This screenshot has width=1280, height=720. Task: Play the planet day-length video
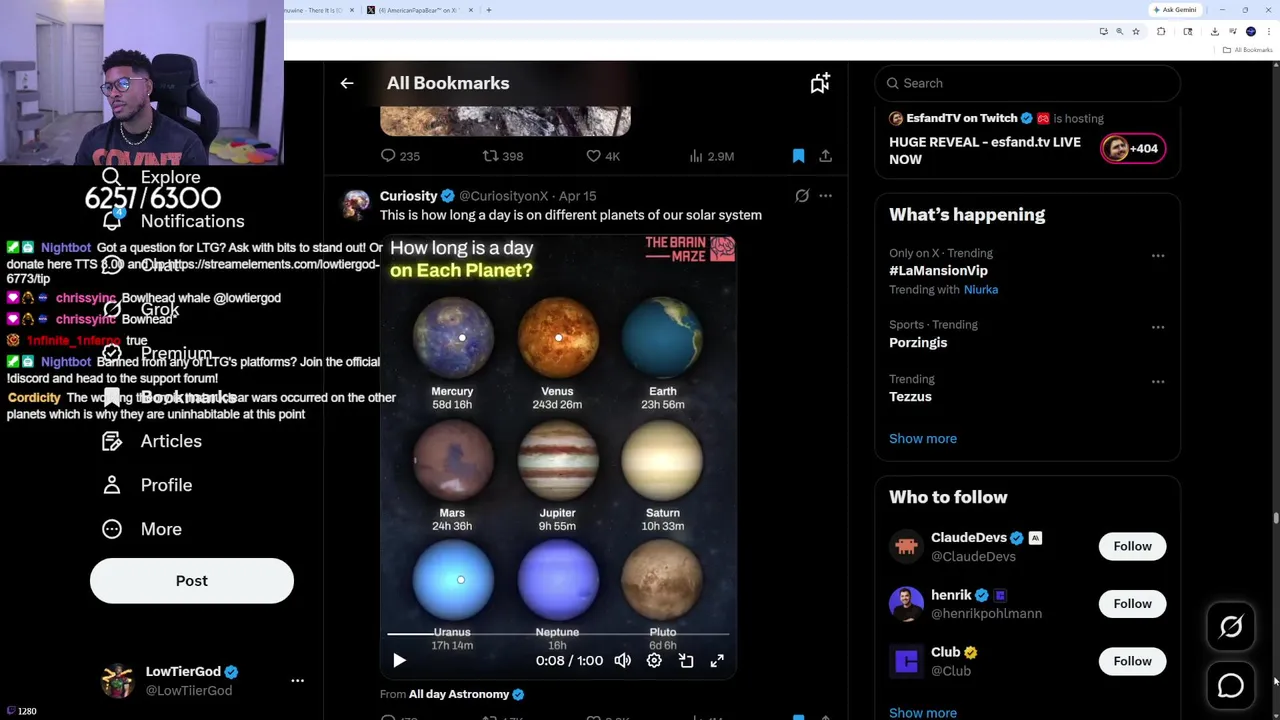pos(399,661)
